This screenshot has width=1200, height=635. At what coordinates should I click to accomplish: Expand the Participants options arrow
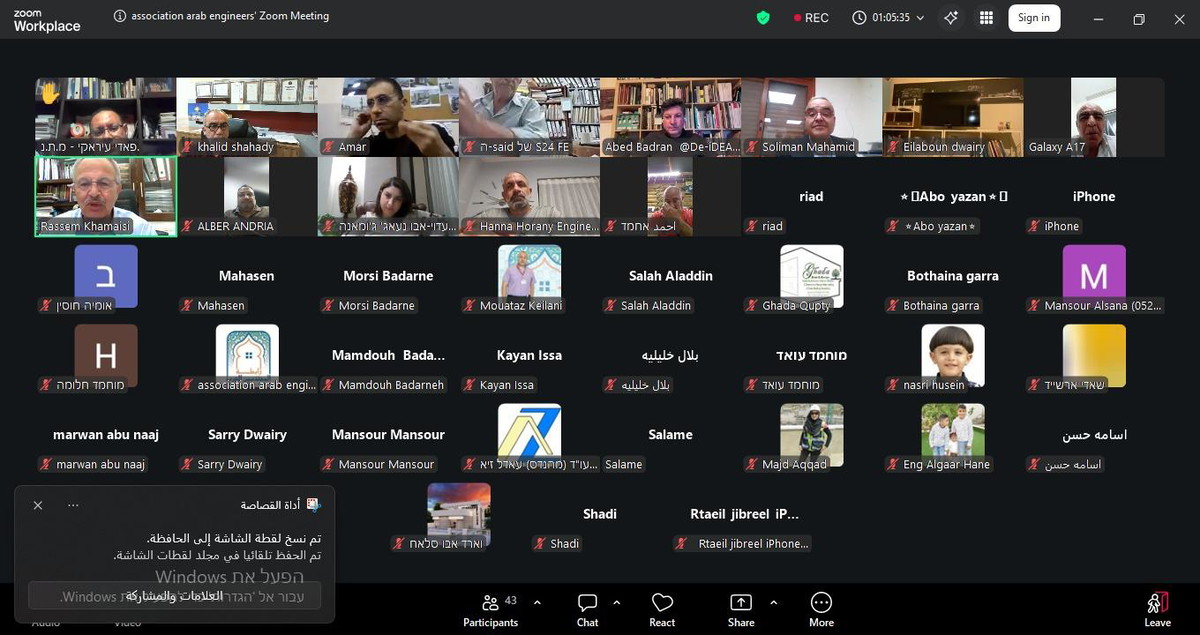coord(537,603)
